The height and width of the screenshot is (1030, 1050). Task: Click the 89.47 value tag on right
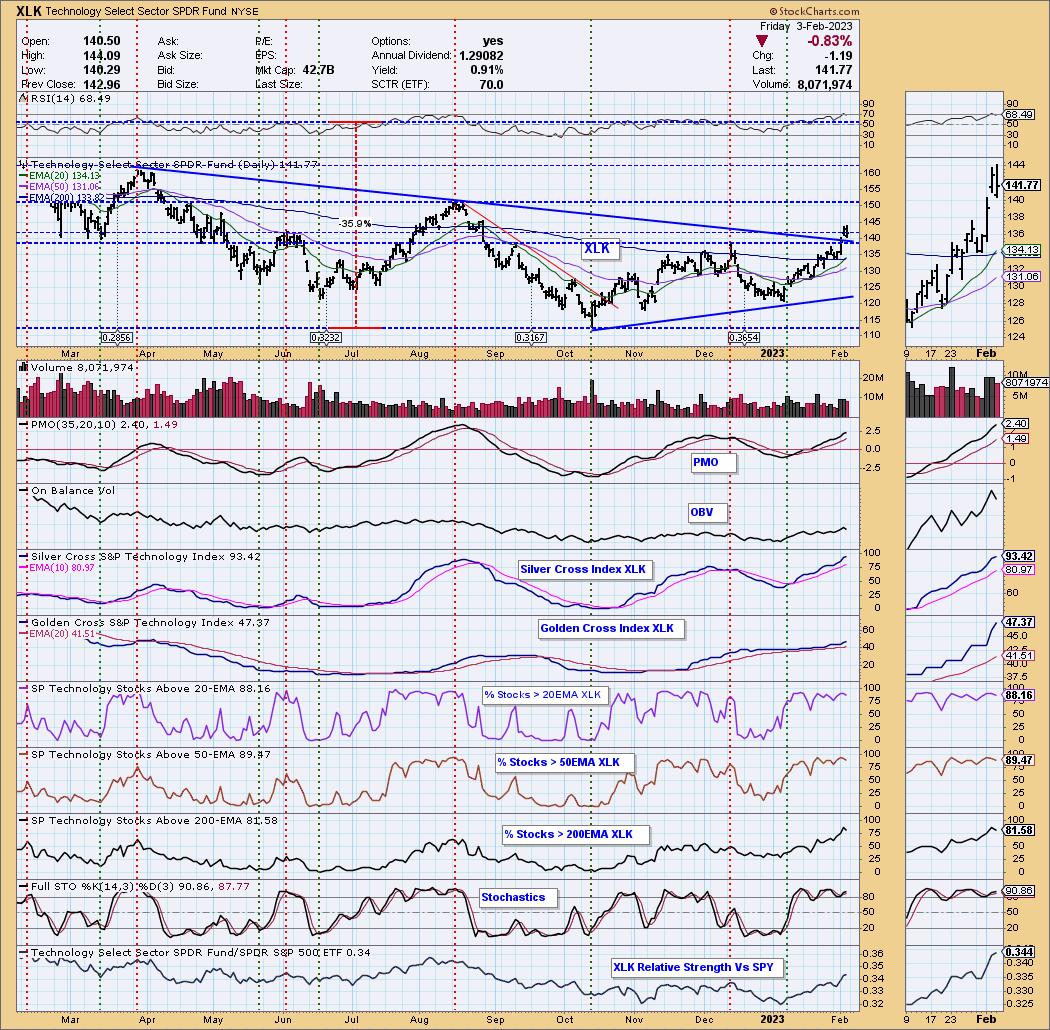pyautogui.click(x=1020, y=761)
